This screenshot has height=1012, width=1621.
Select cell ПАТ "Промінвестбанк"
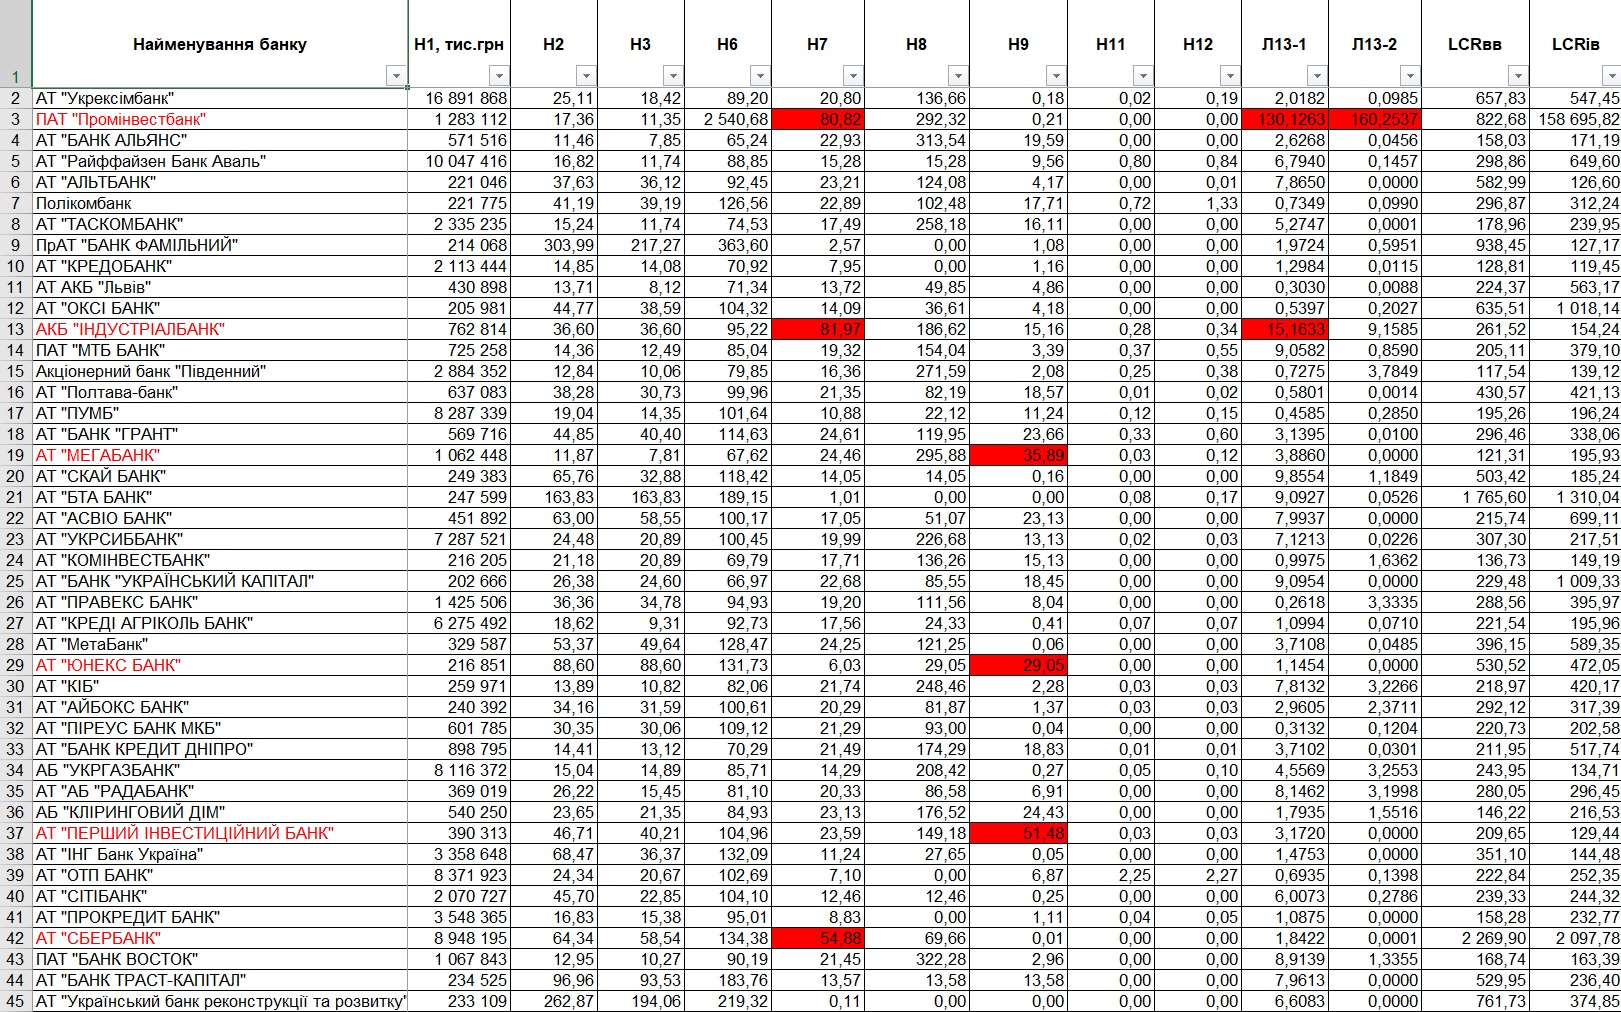click(x=220, y=119)
